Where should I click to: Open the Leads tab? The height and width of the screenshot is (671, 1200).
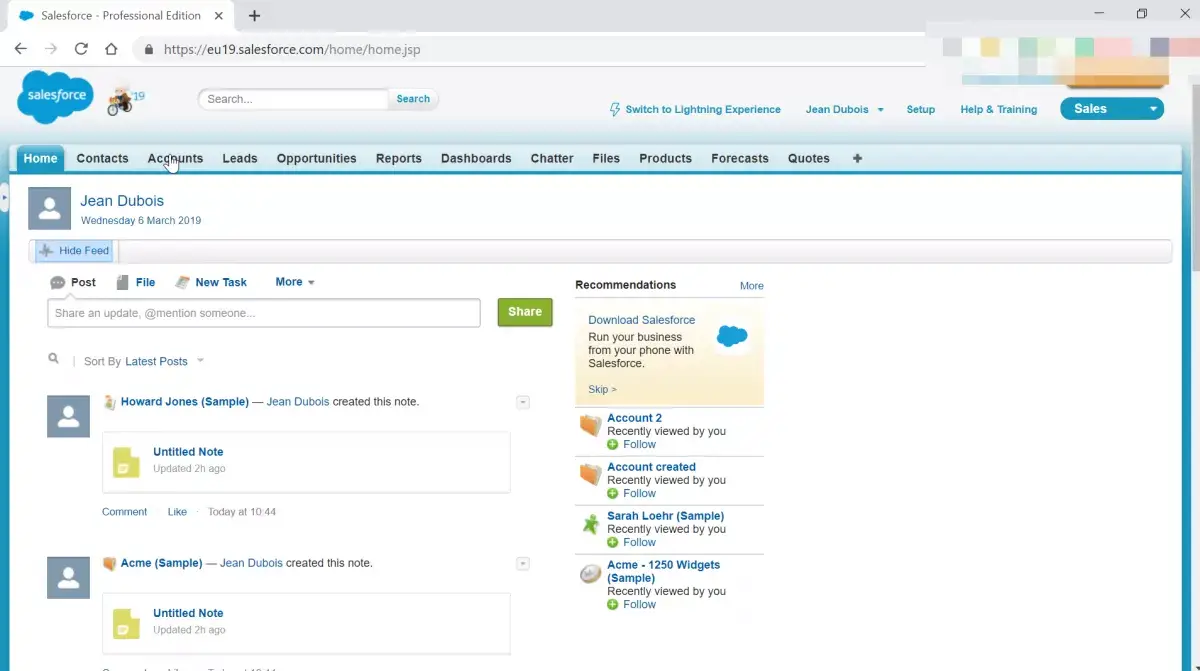coord(240,158)
